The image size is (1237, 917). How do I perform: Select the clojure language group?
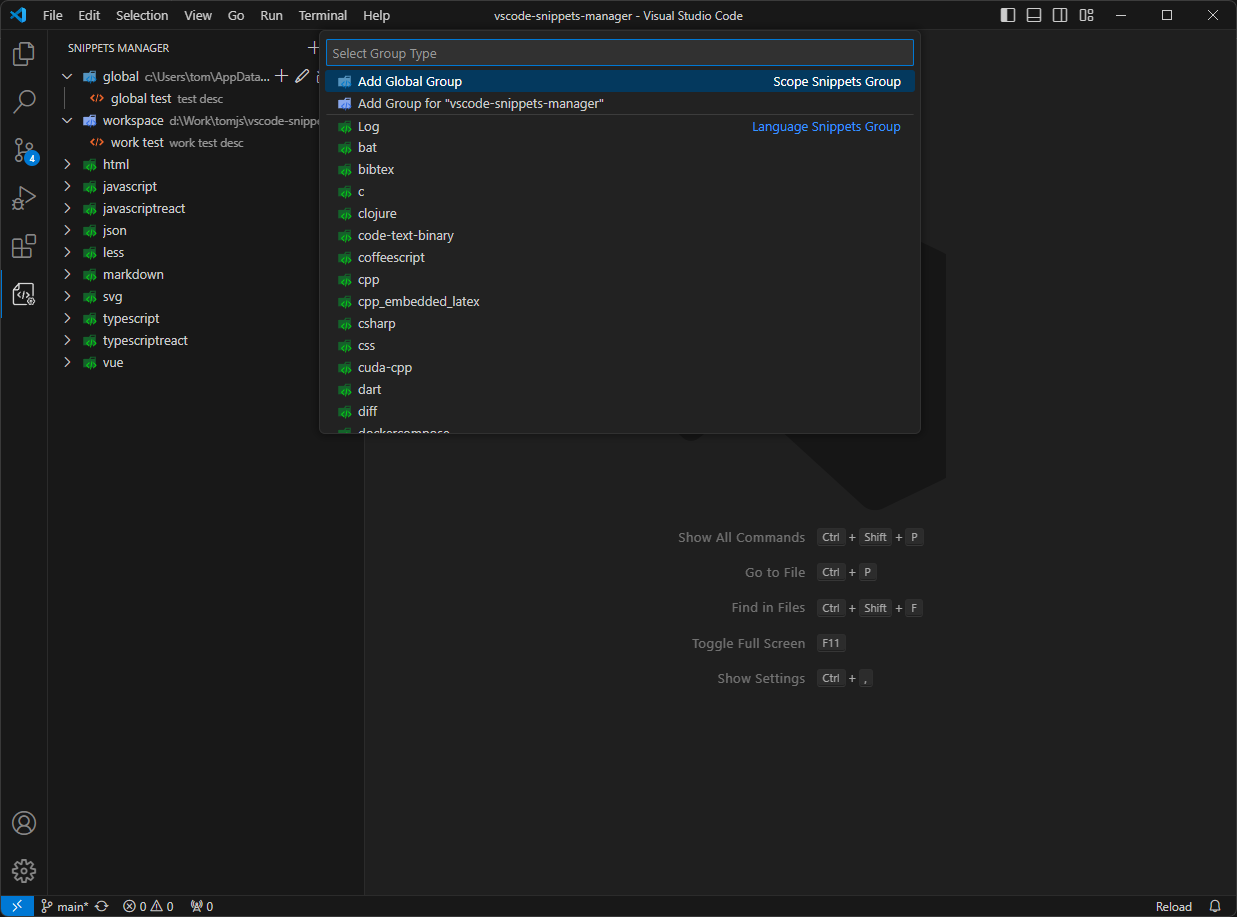[620, 213]
